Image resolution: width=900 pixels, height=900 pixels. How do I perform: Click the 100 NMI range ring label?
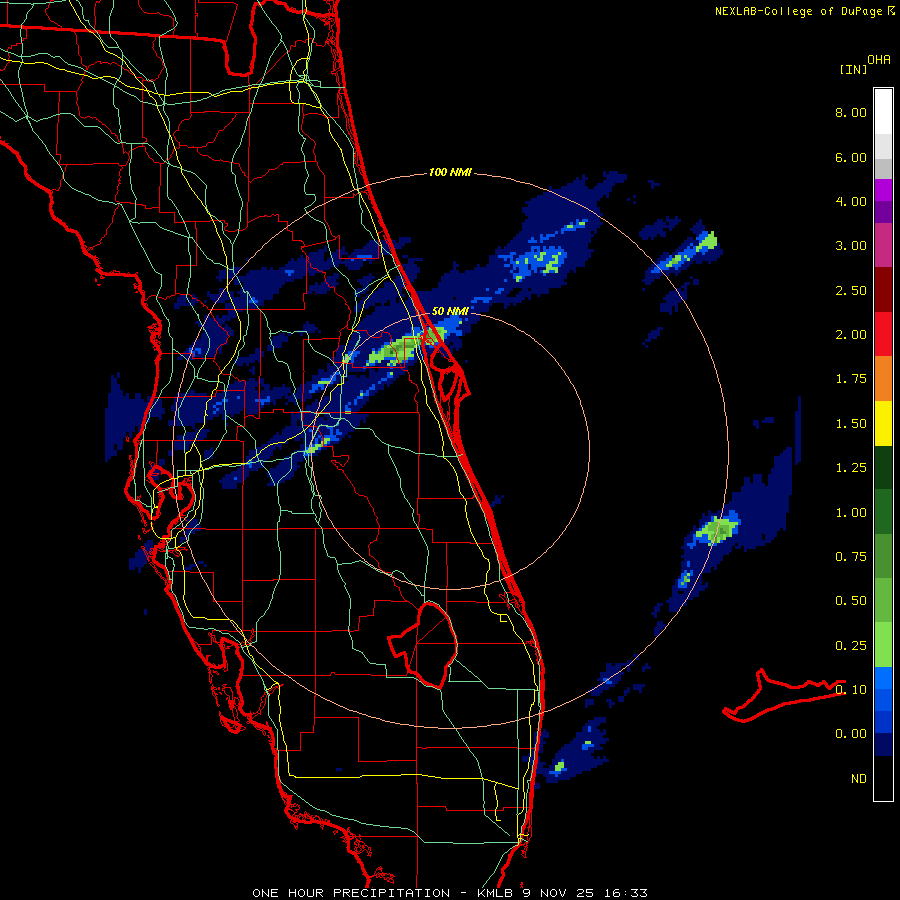click(x=450, y=172)
